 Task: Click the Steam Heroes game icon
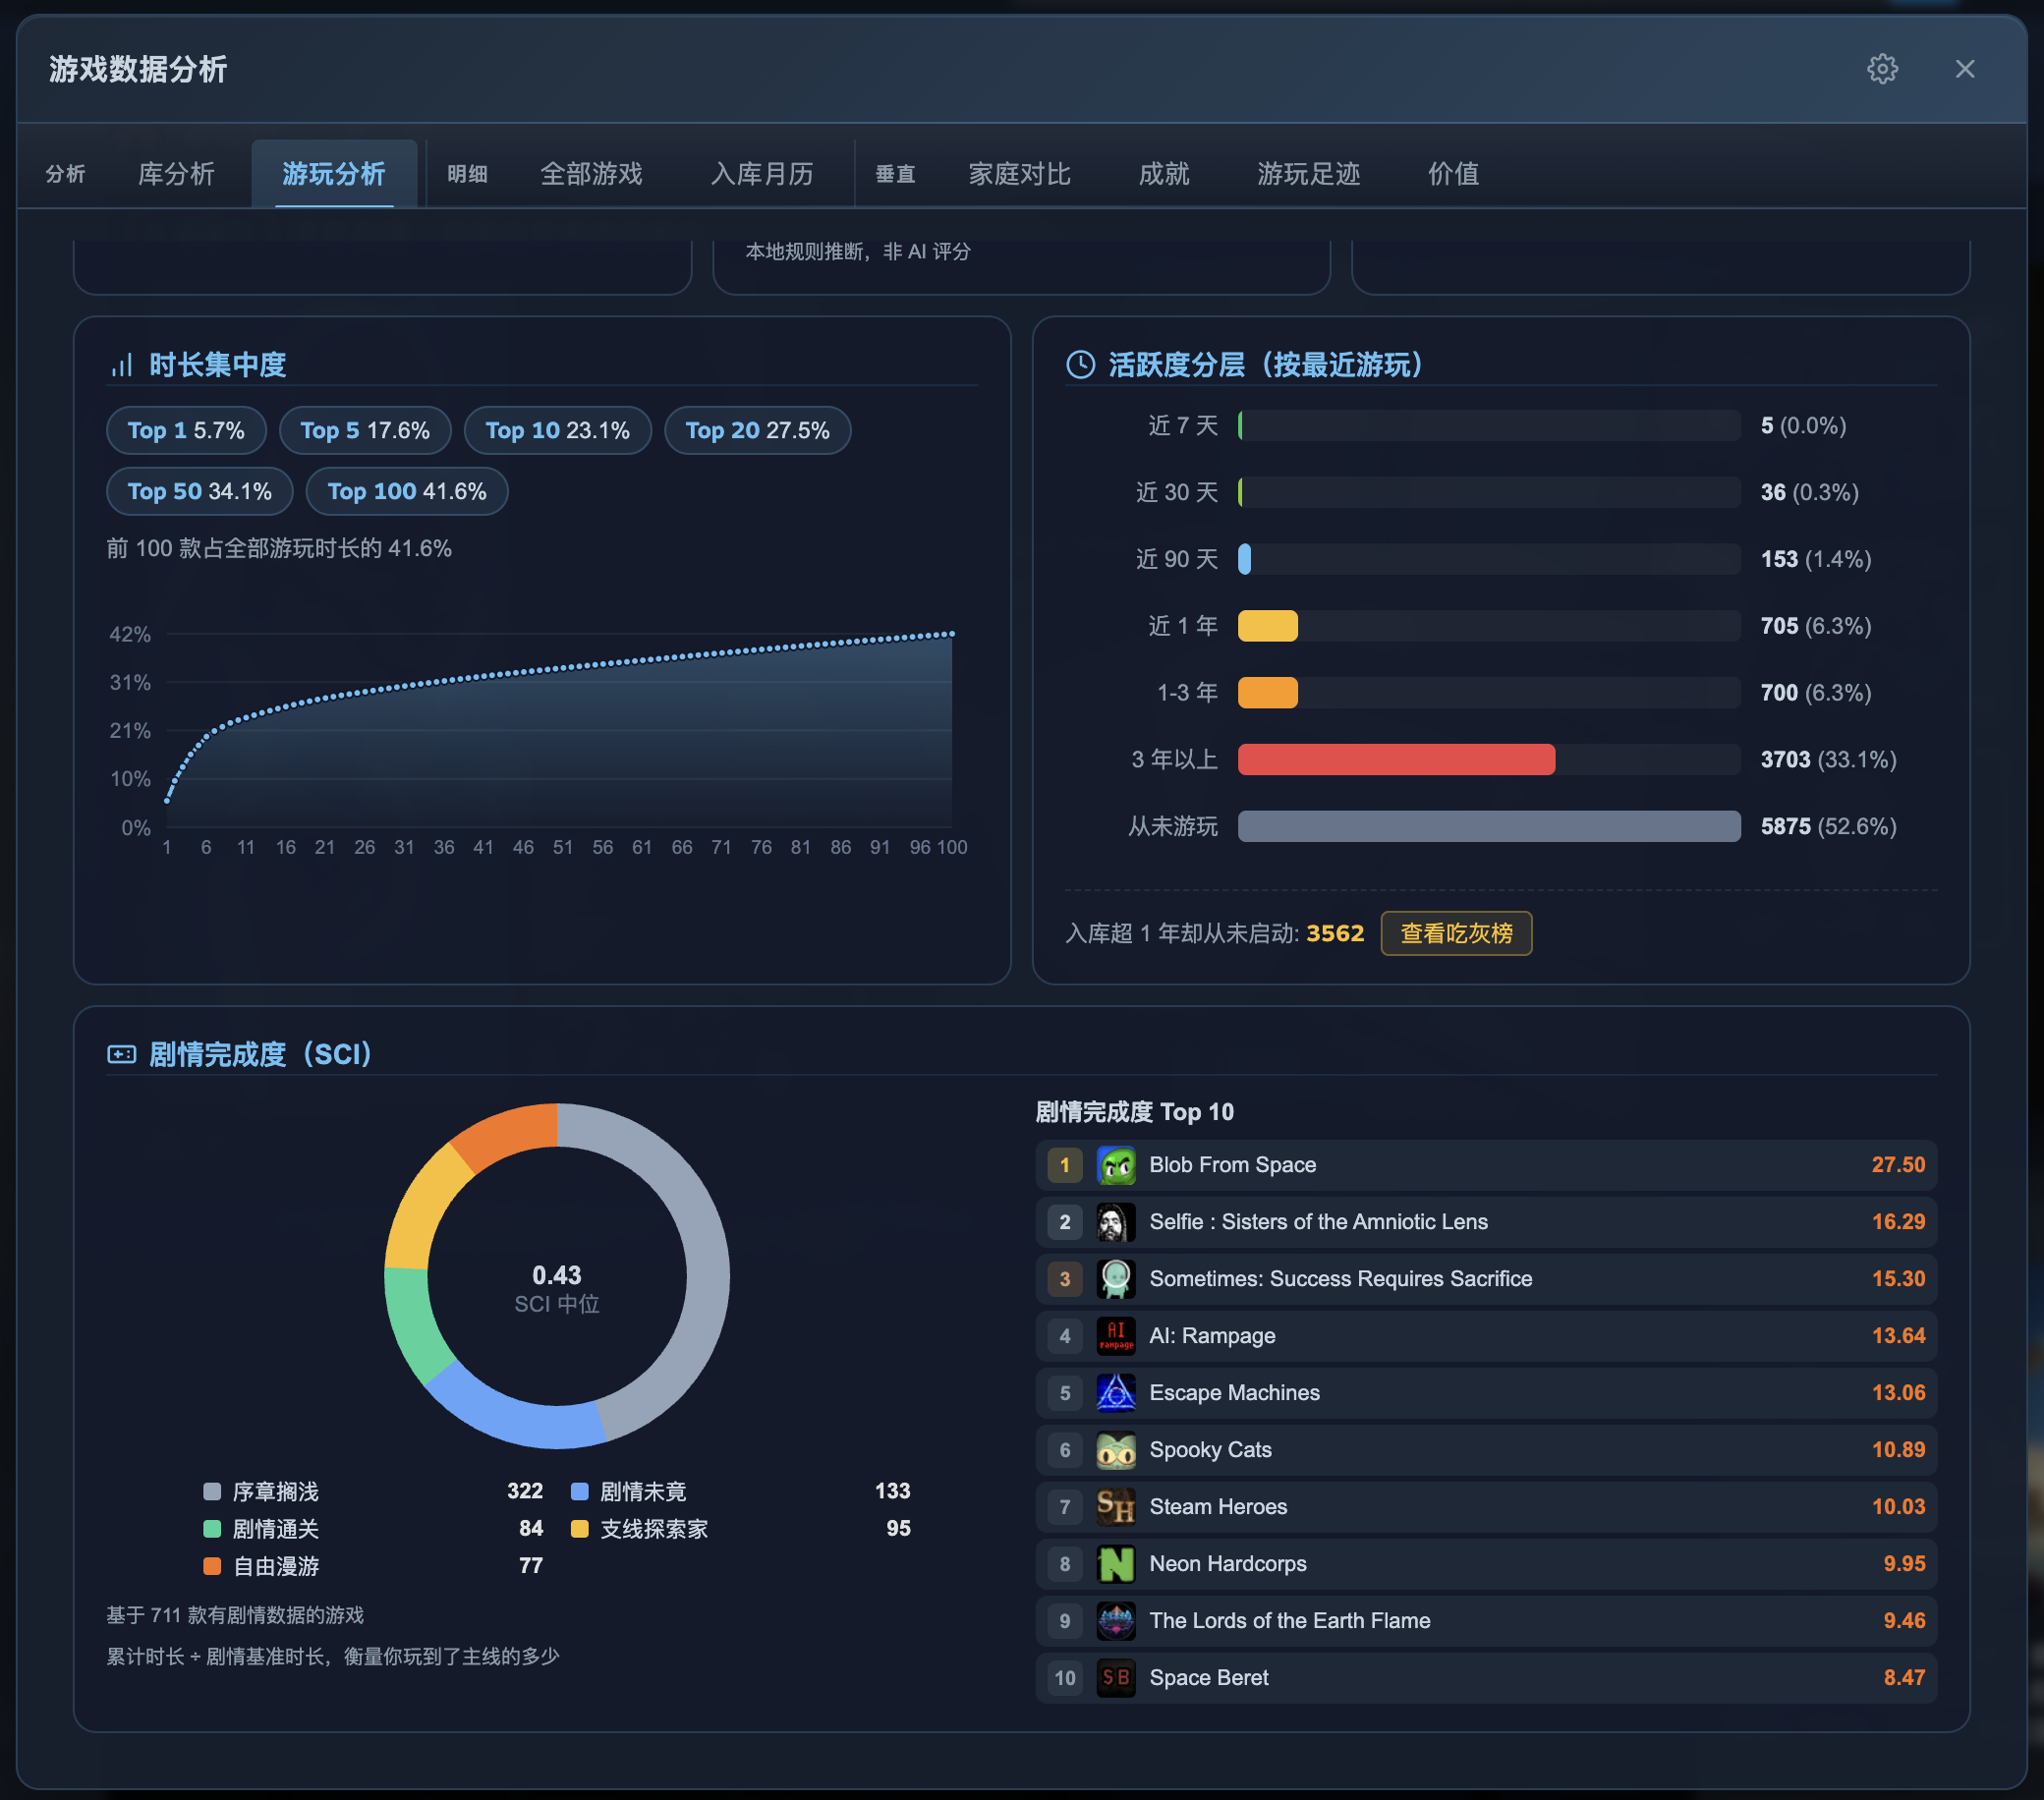click(x=1115, y=1507)
